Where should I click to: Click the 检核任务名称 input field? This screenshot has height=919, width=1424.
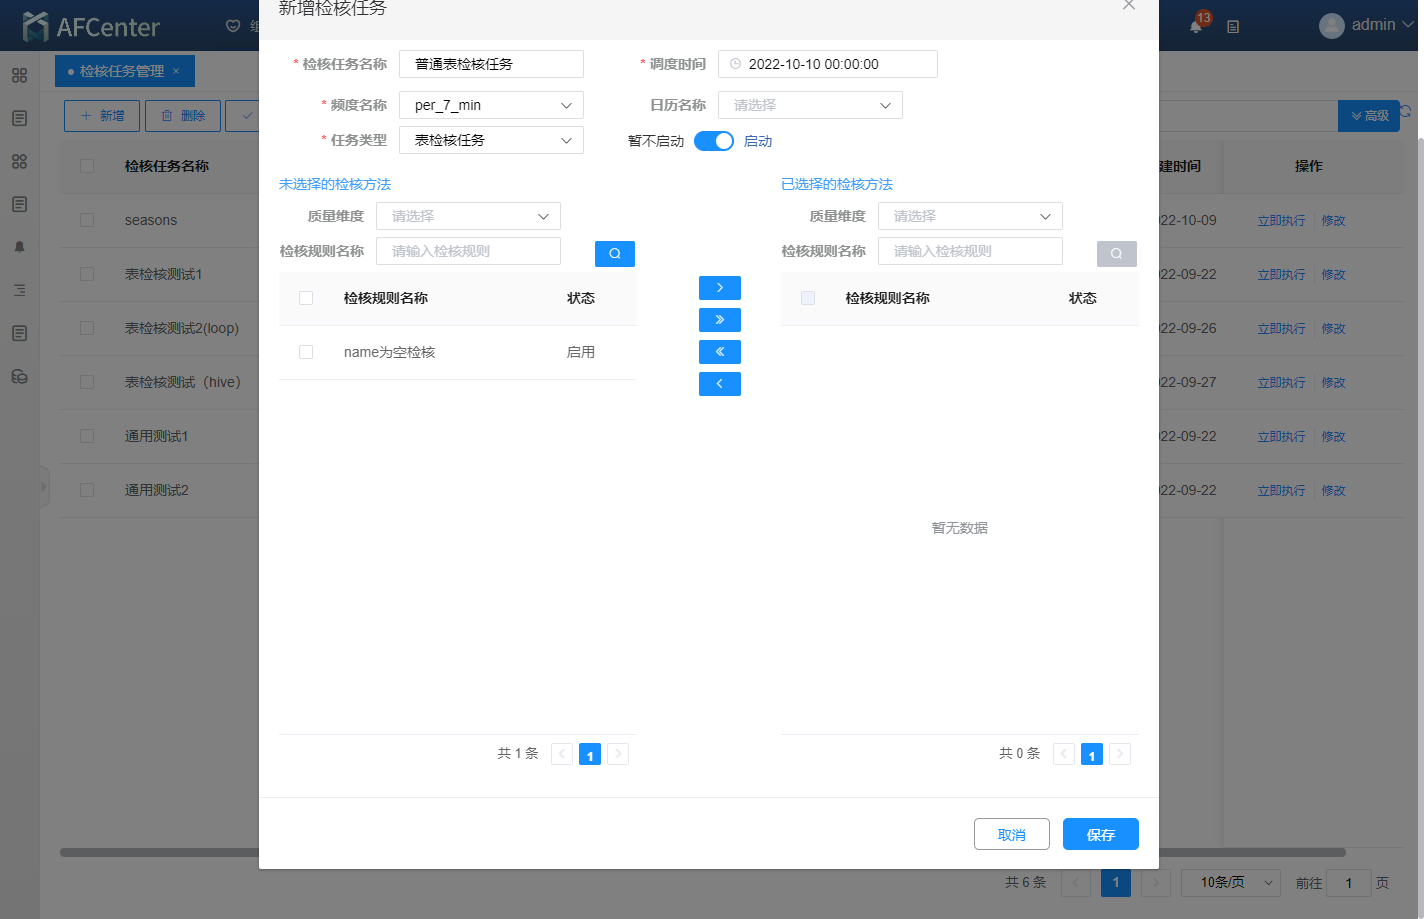click(x=491, y=64)
